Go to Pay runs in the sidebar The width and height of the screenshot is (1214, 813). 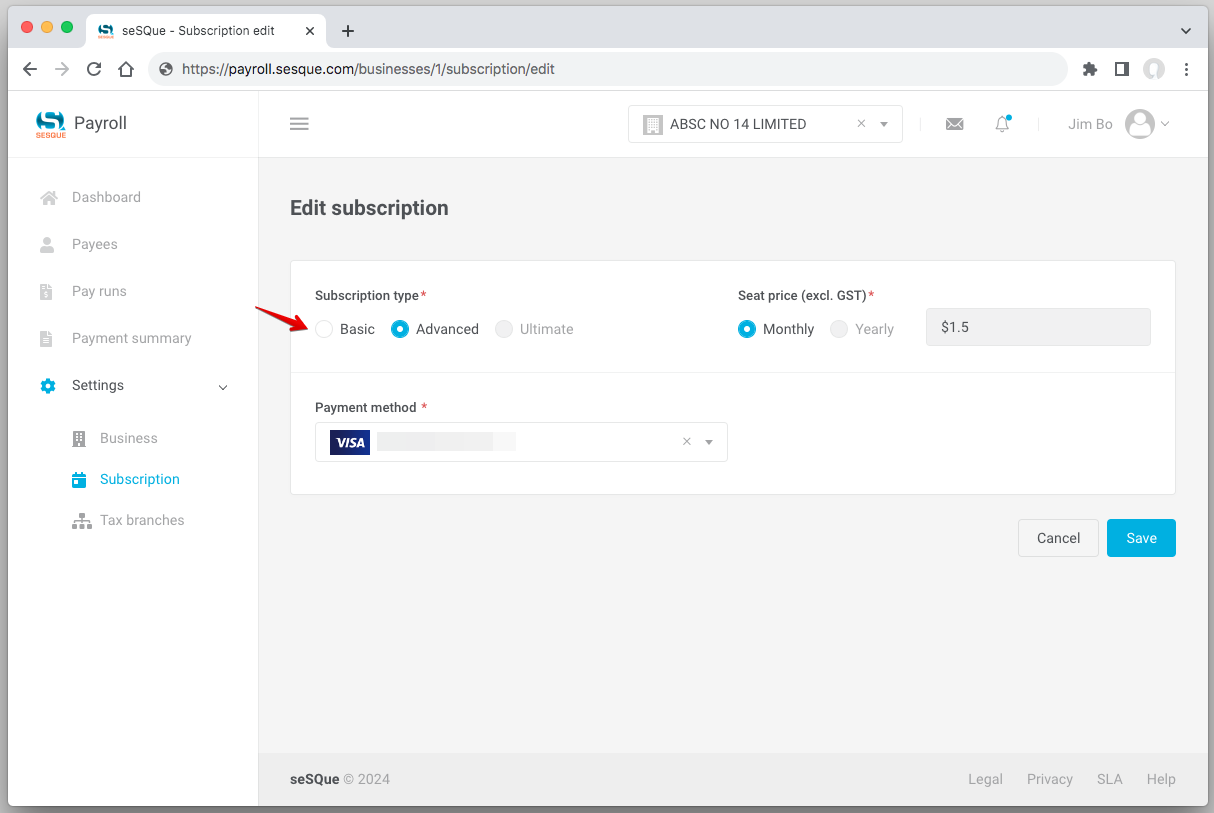tap(99, 291)
